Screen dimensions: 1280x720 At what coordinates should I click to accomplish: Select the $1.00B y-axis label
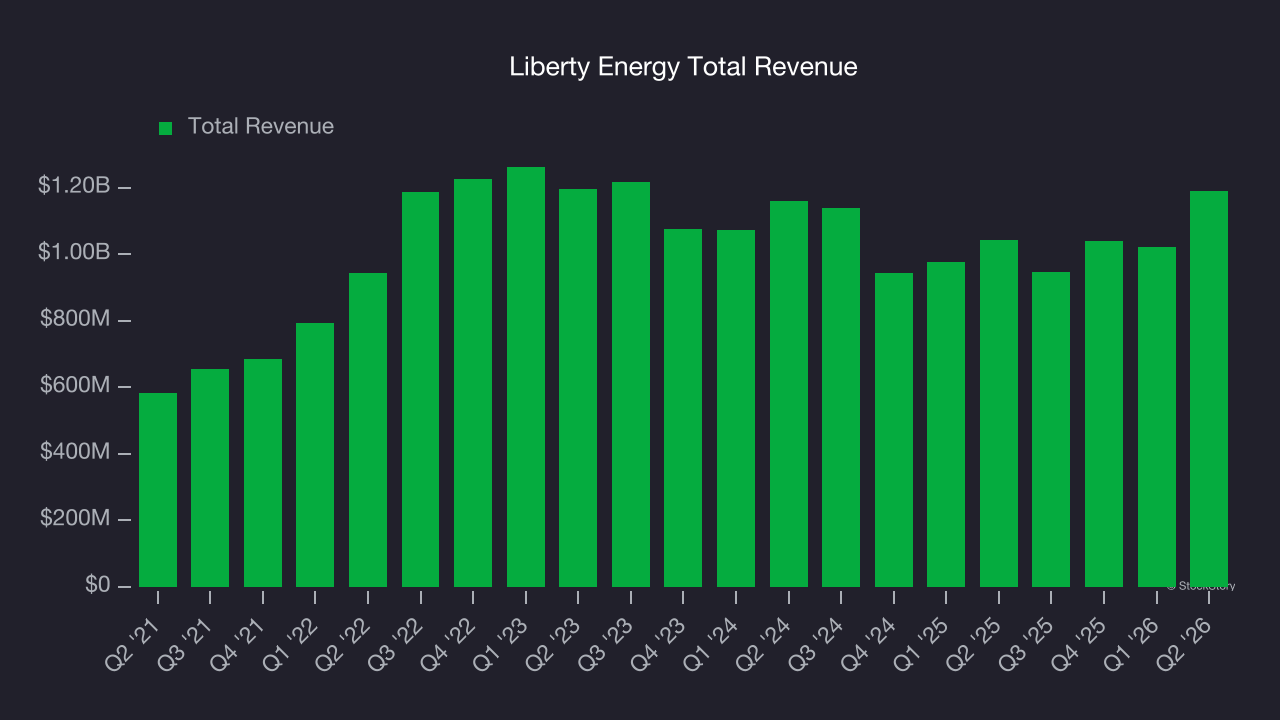point(74,252)
